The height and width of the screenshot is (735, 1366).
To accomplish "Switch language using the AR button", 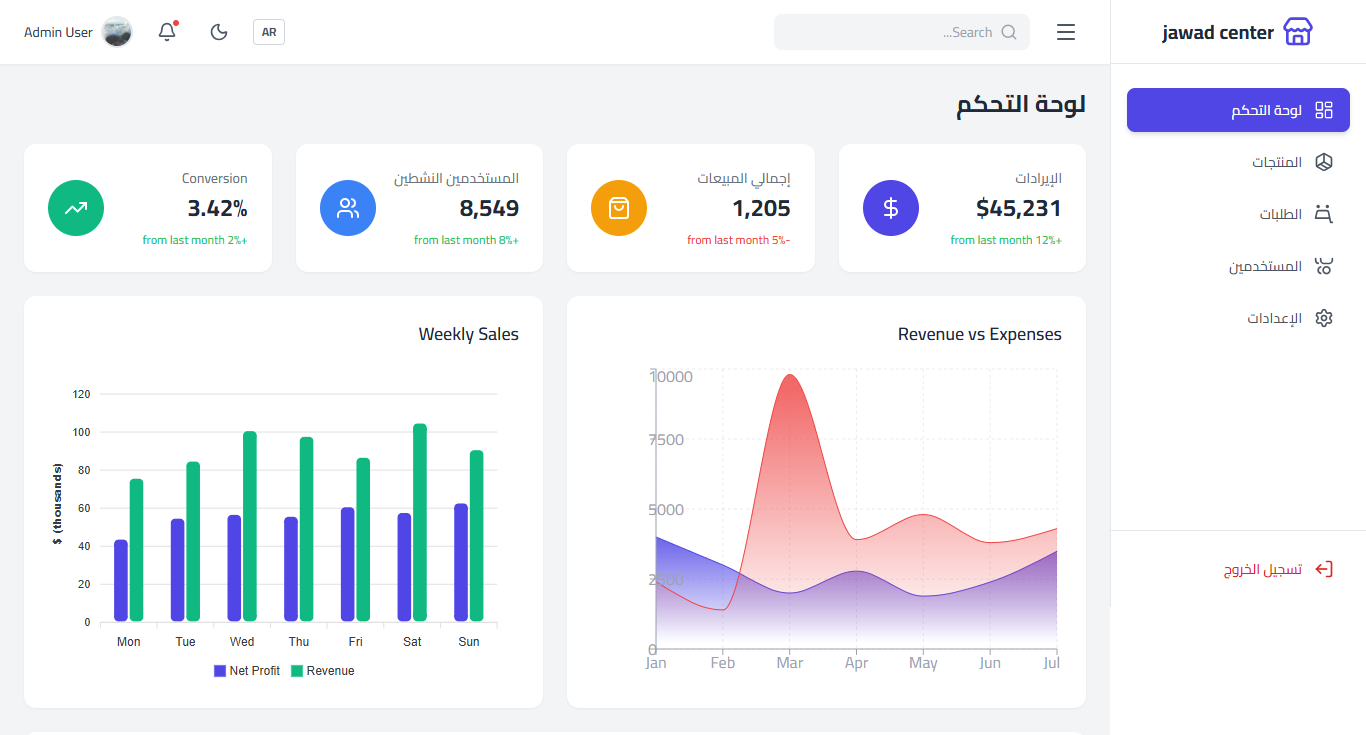I will 269,32.
